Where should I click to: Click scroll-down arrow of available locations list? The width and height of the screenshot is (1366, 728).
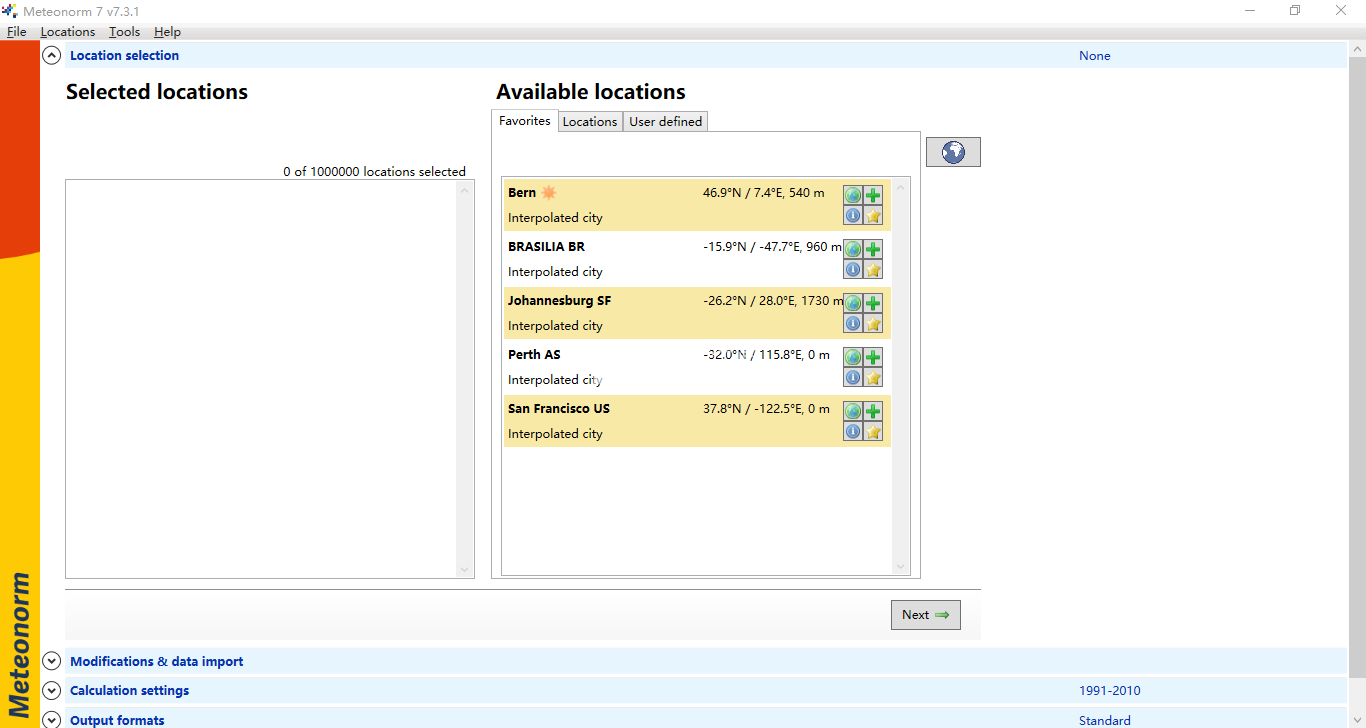(900, 567)
